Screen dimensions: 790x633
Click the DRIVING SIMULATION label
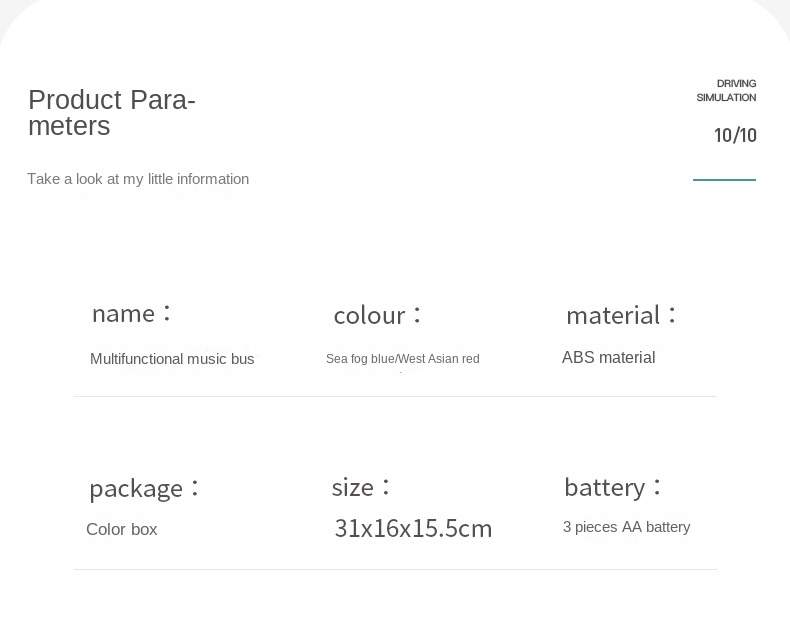[727, 90]
